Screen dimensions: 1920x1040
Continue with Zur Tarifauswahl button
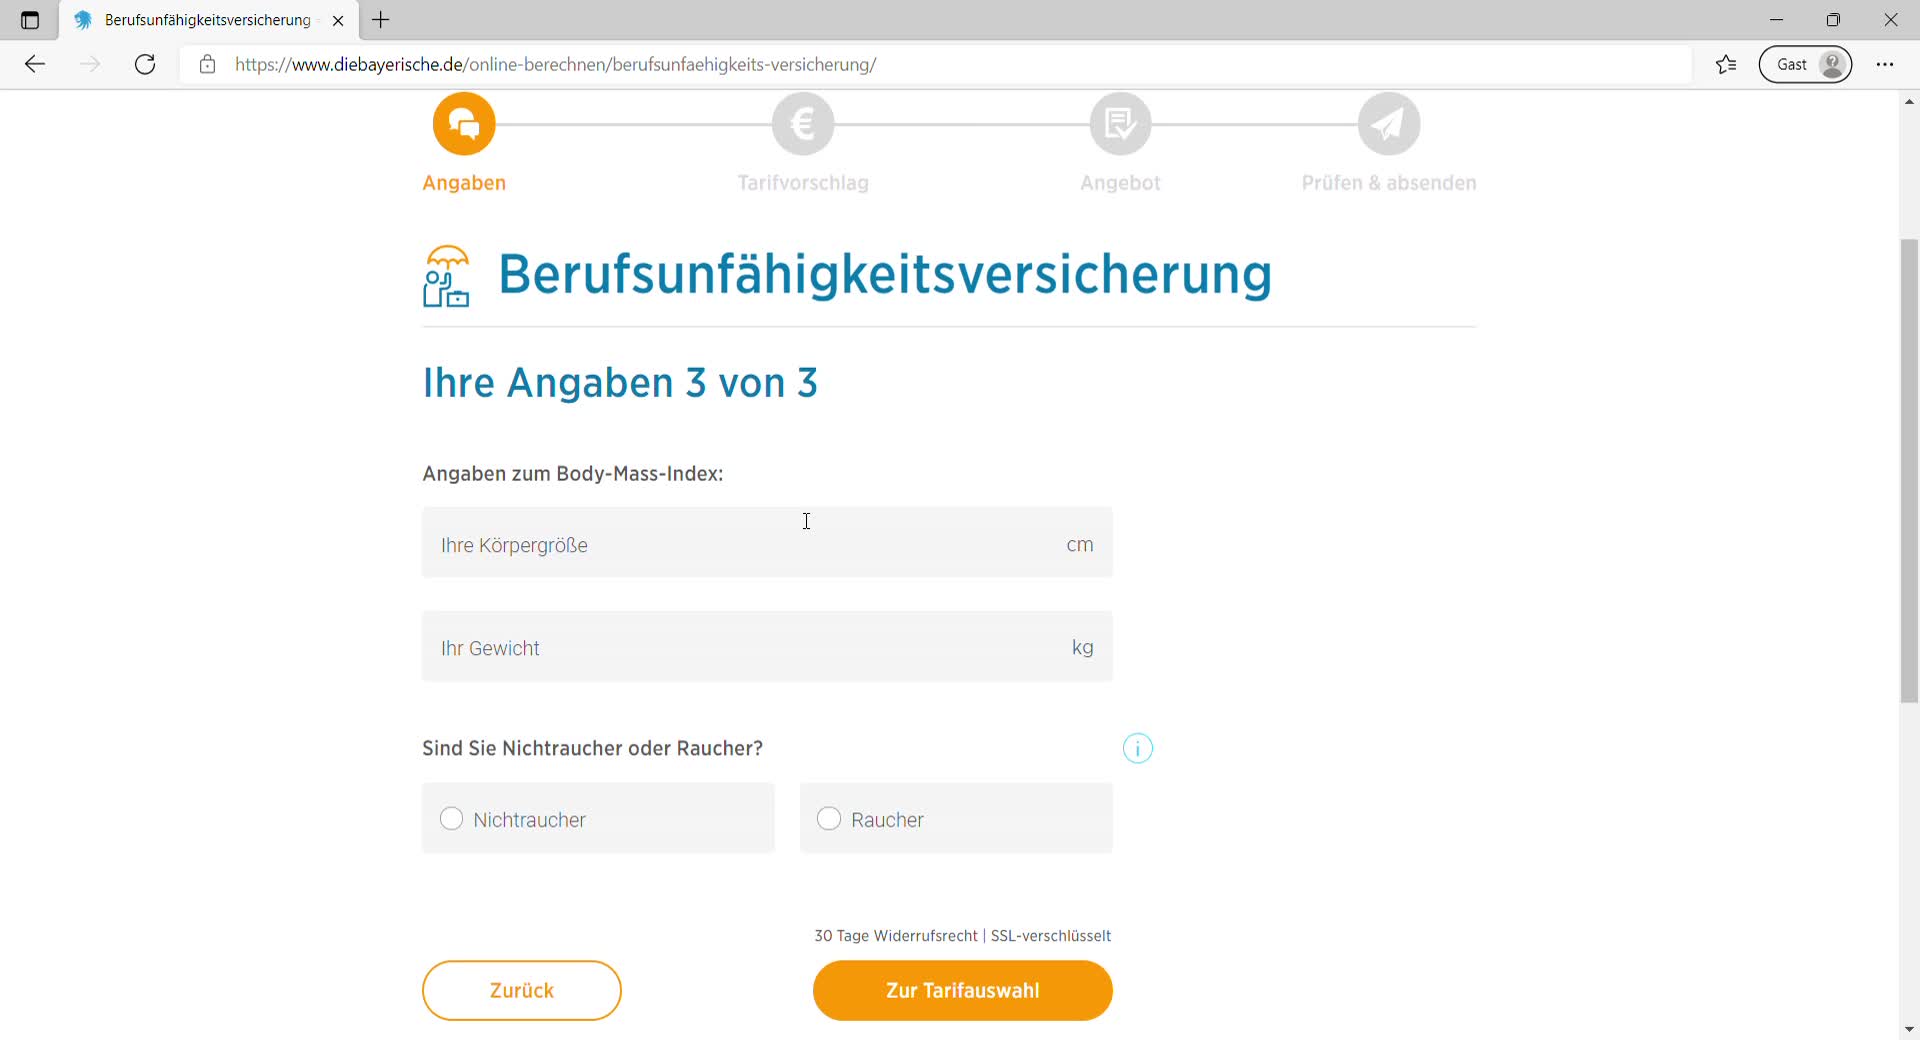962,990
